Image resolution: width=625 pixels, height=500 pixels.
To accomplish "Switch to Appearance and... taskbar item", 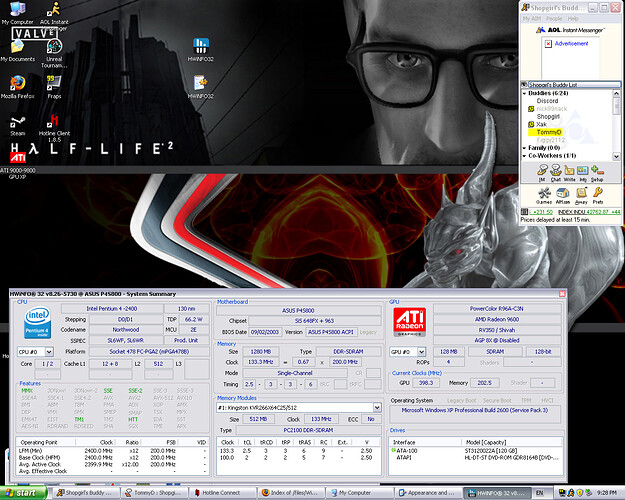I will pos(427,493).
